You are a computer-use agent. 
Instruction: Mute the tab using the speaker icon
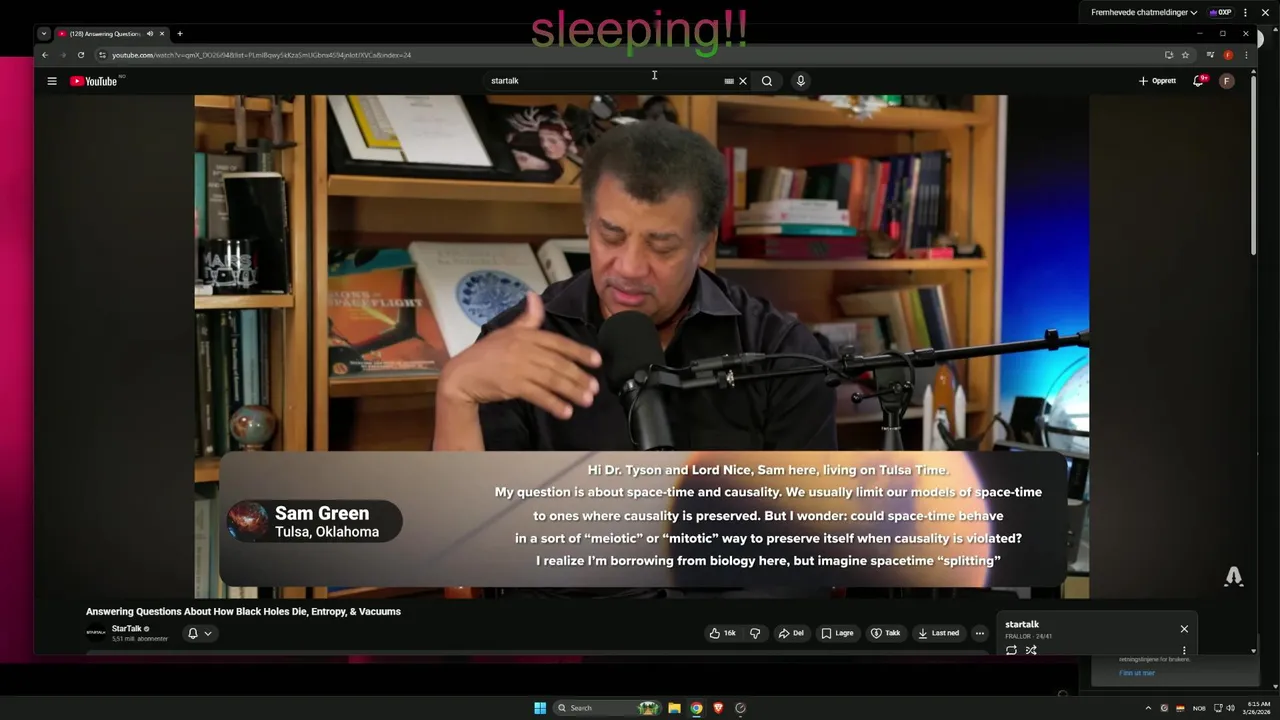click(150, 34)
